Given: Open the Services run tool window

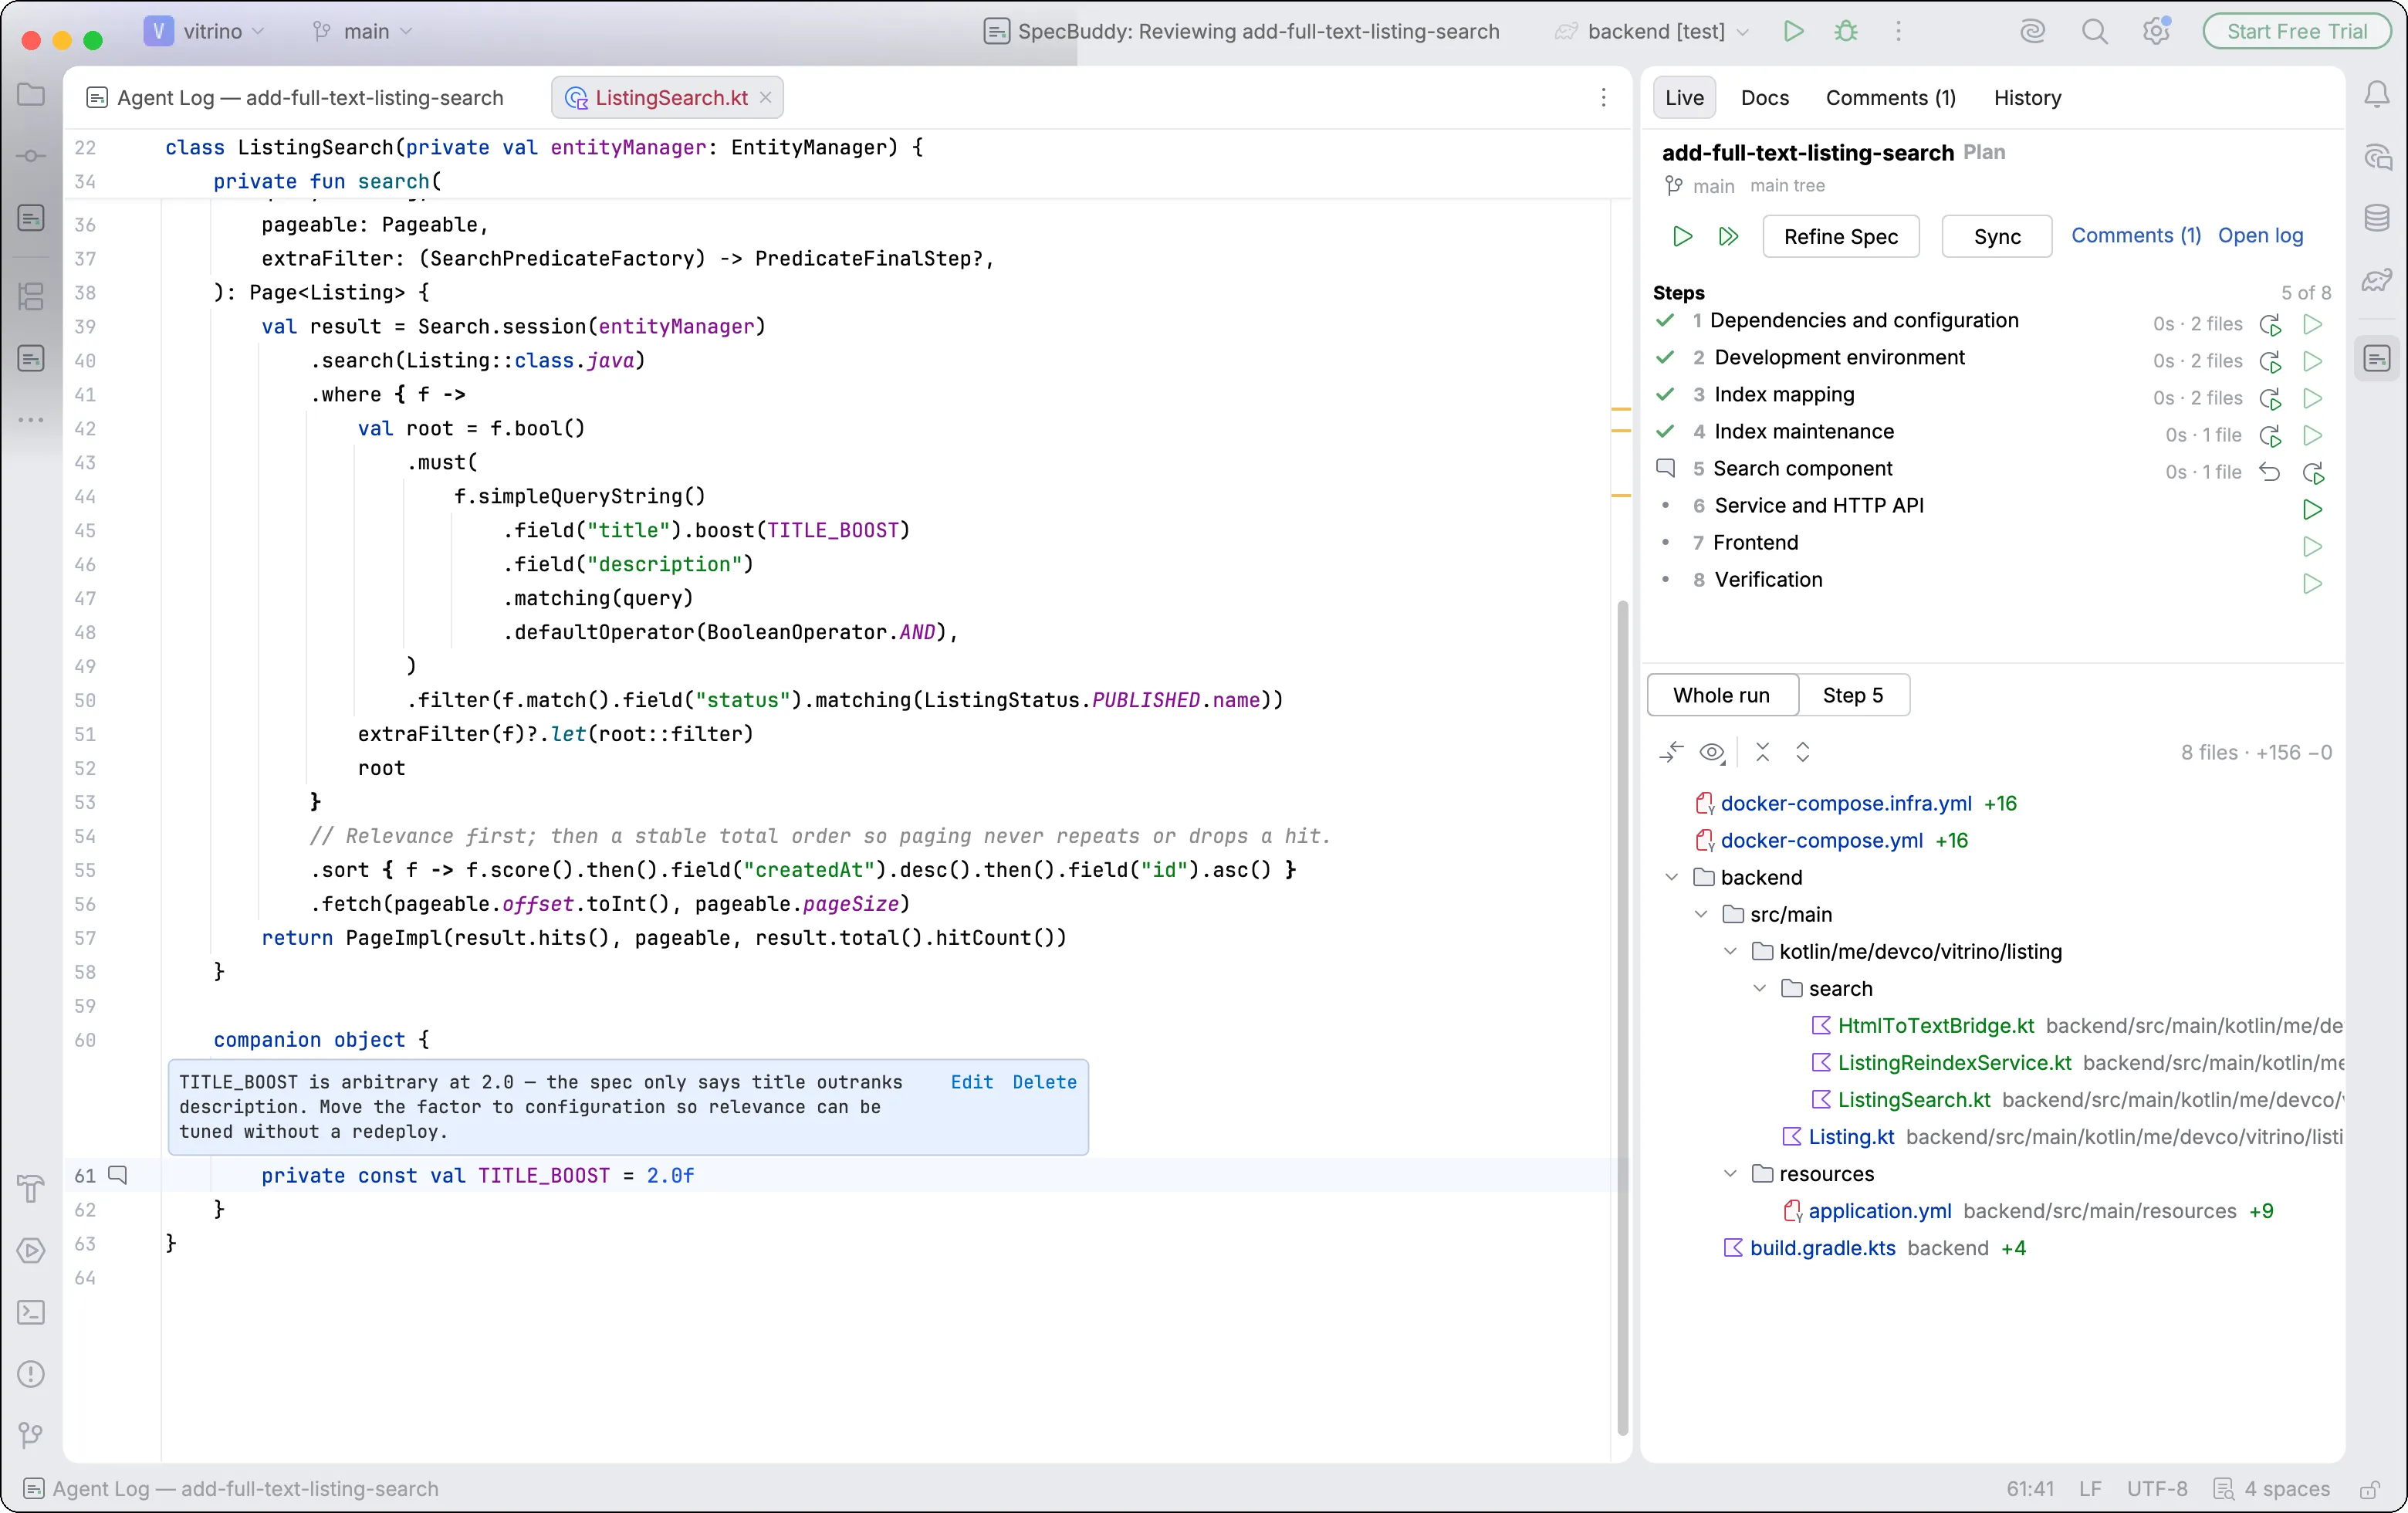Looking at the screenshot, I should click(31, 1250).
